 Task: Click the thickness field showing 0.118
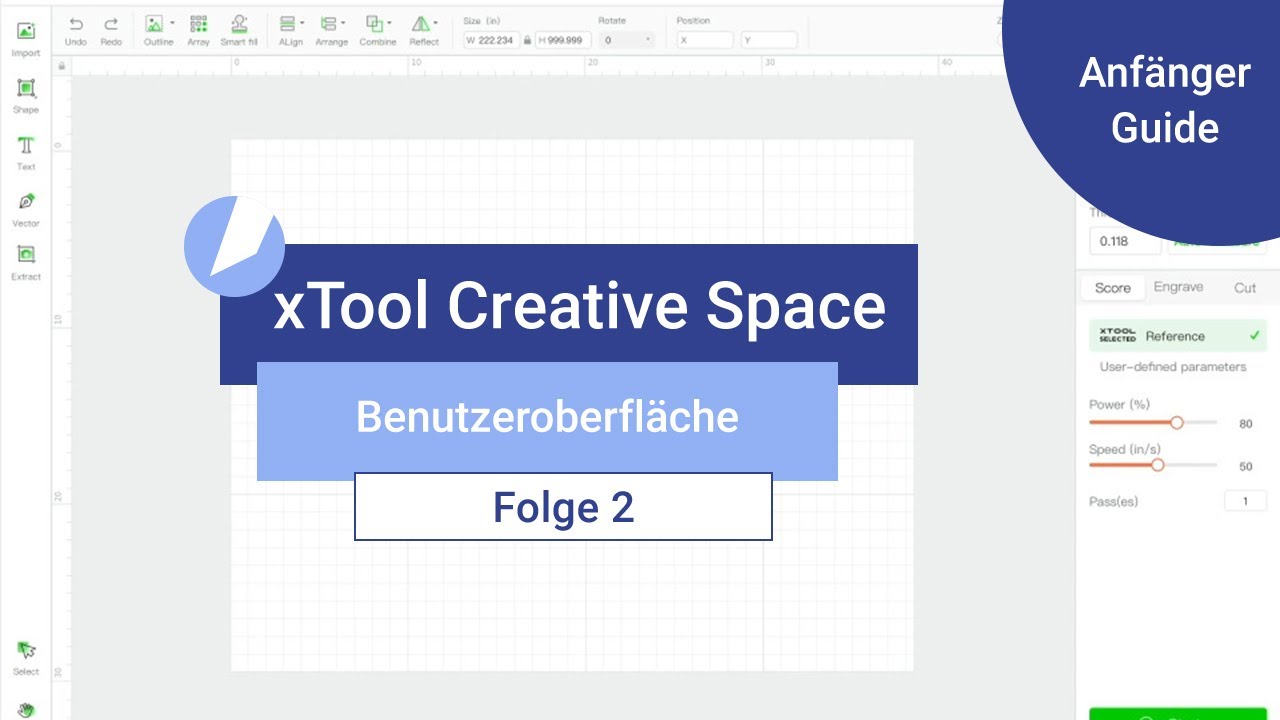coord(1125,241)
